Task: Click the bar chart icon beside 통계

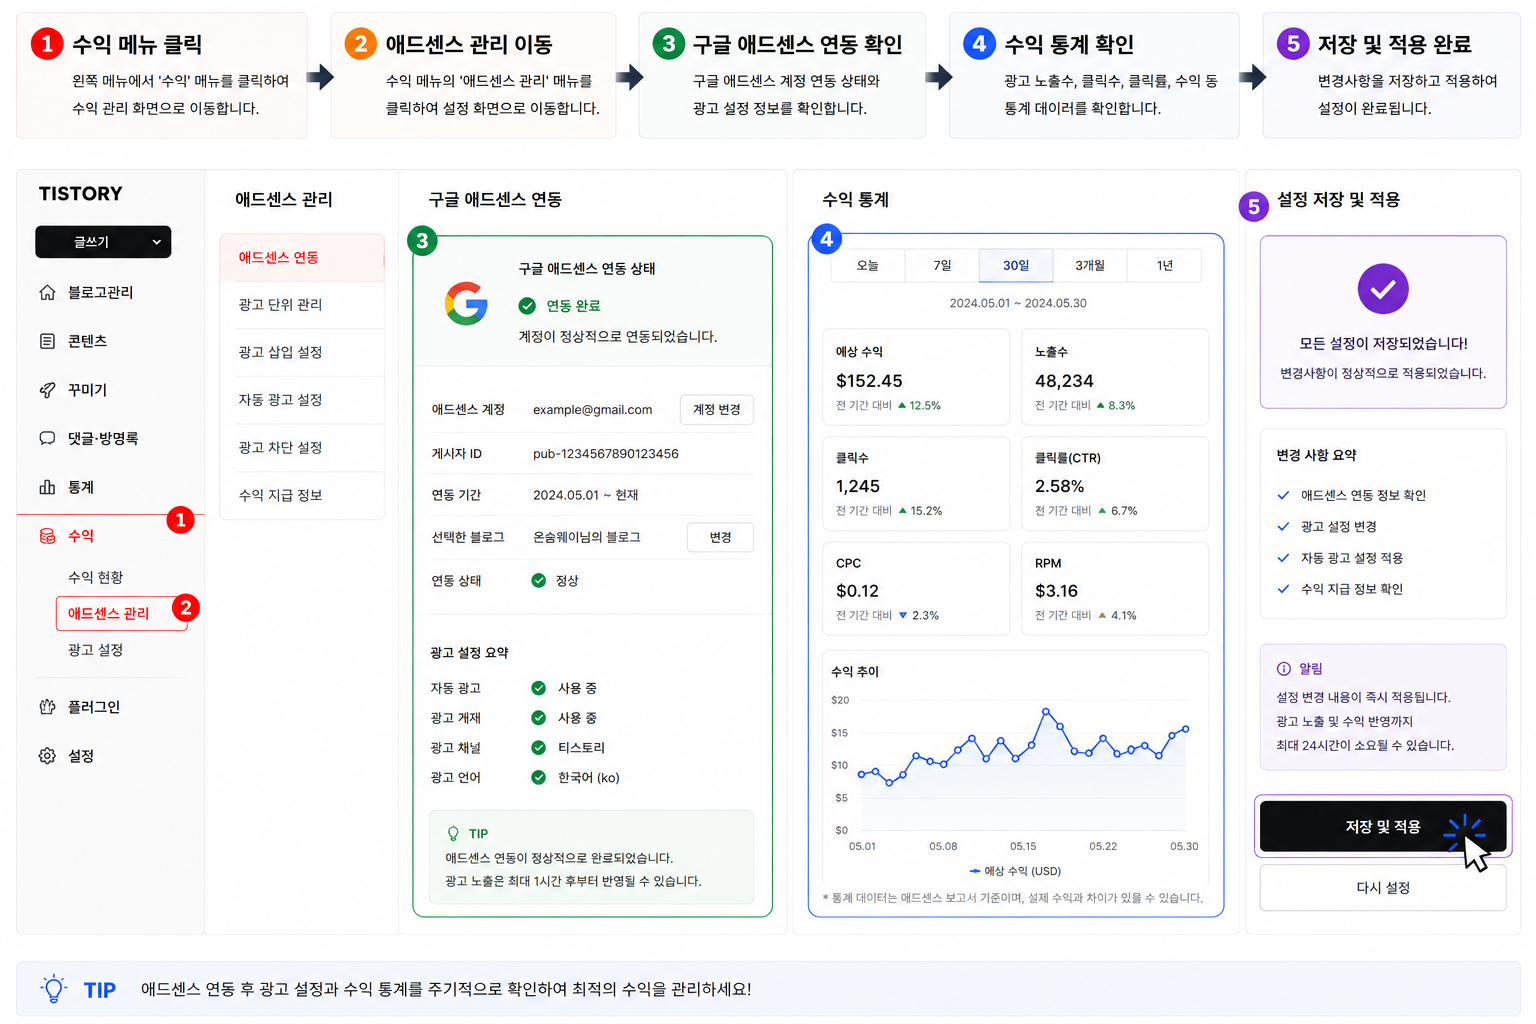Action: click(47, 487)
